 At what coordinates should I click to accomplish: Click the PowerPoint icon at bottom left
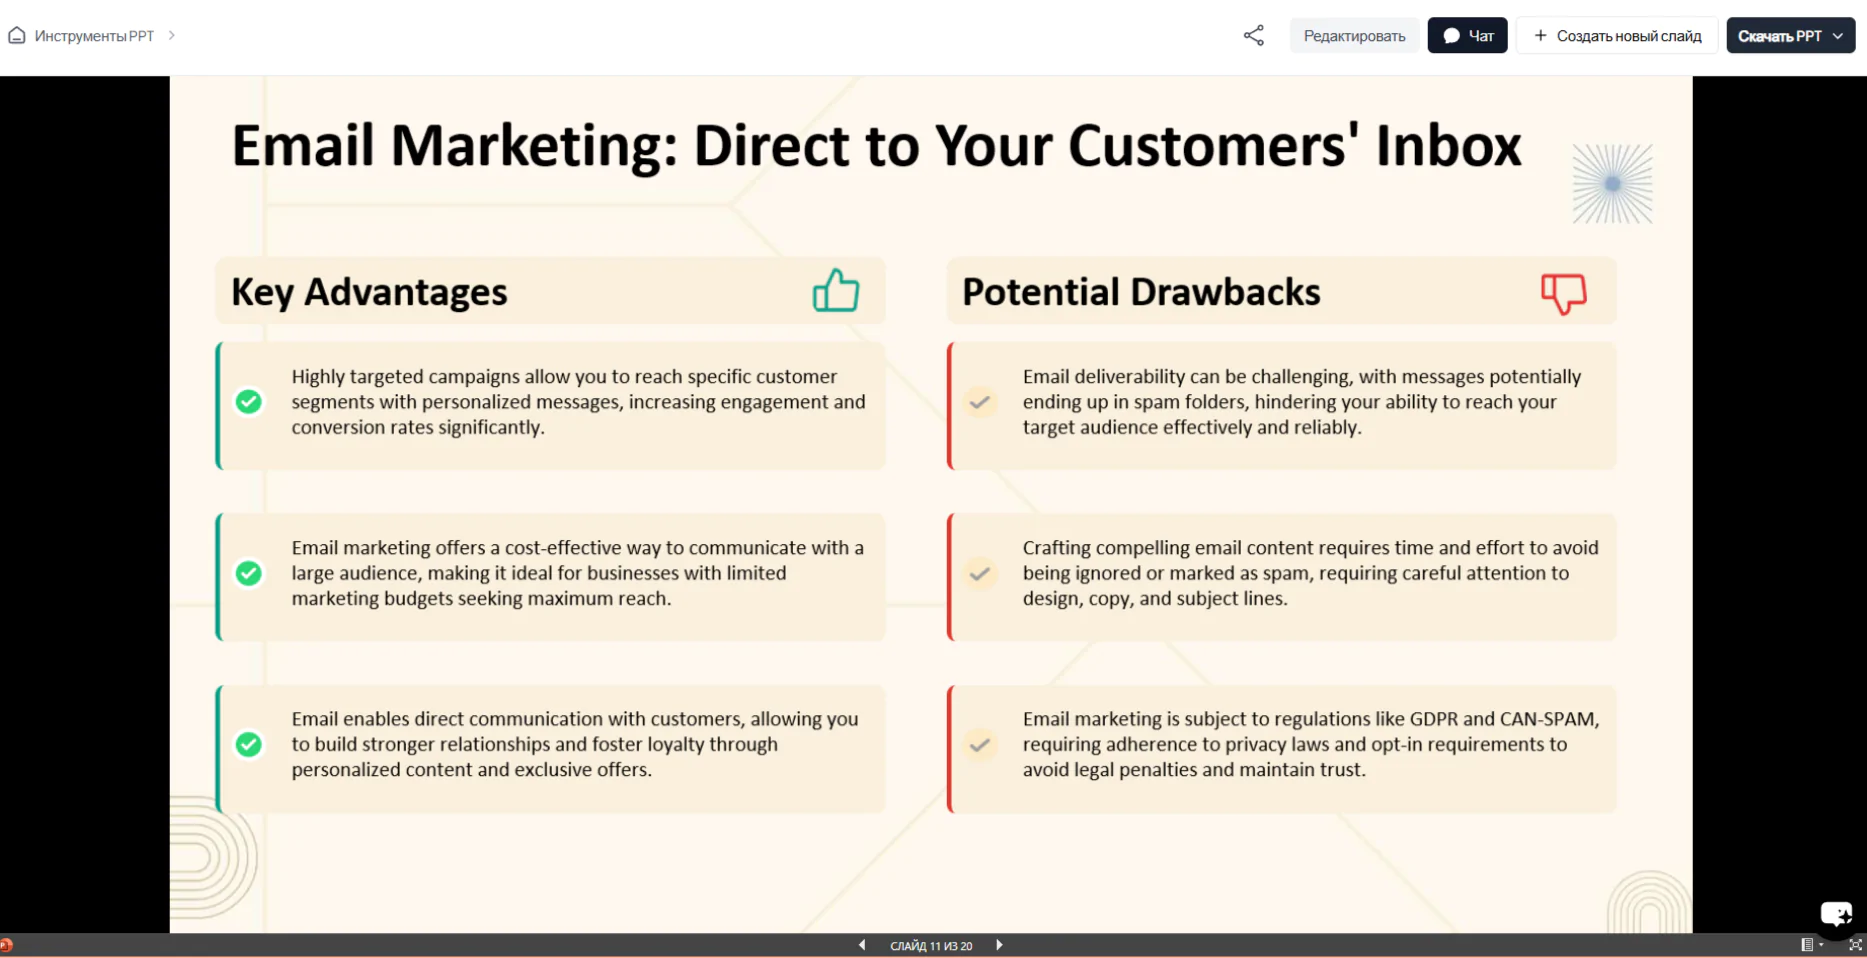point(6,945)
